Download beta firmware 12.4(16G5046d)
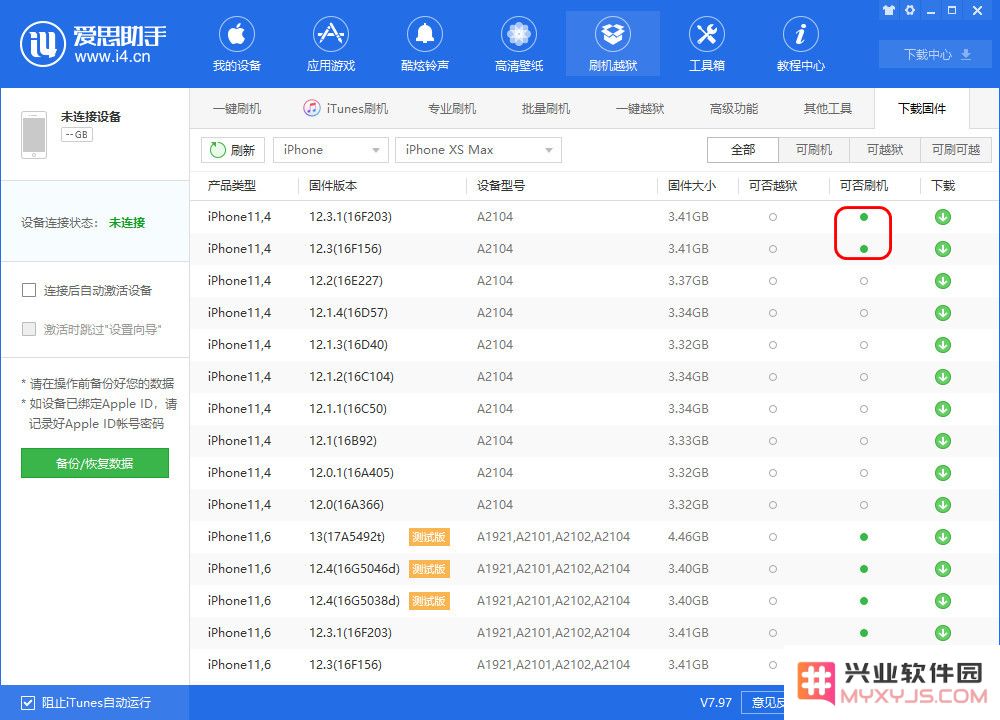 tap(943, 569)
